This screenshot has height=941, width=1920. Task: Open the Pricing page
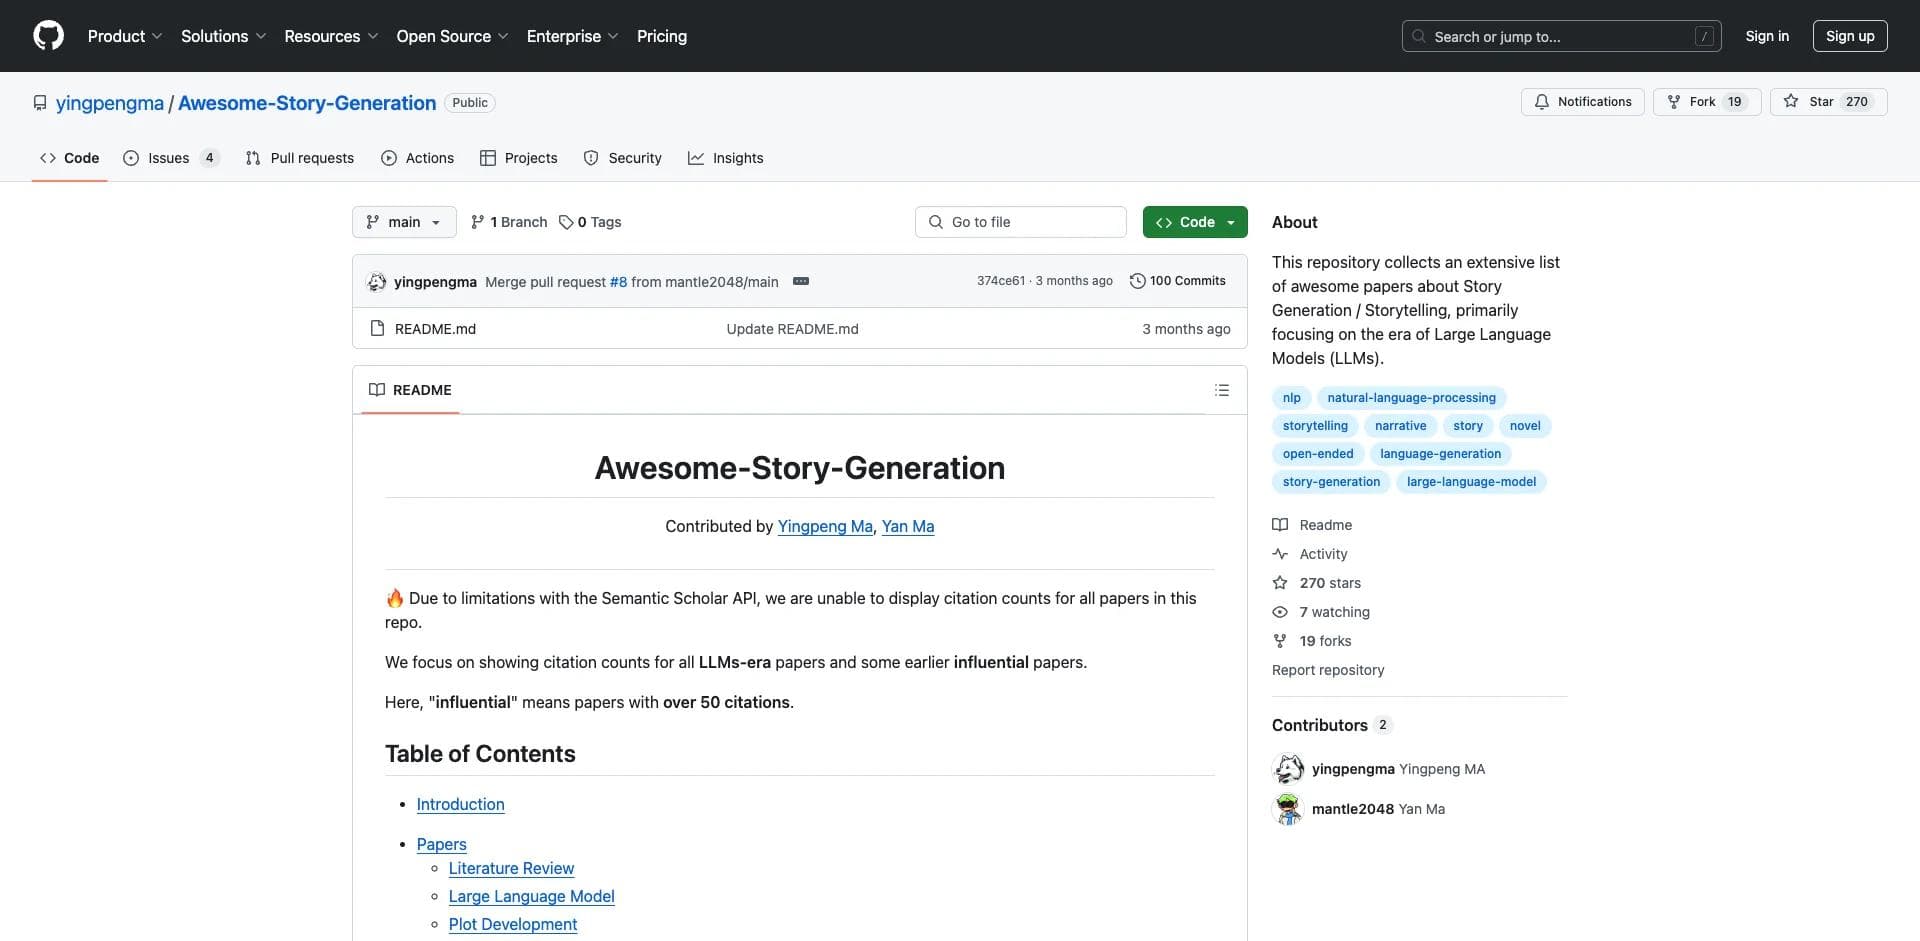[662, 36]
